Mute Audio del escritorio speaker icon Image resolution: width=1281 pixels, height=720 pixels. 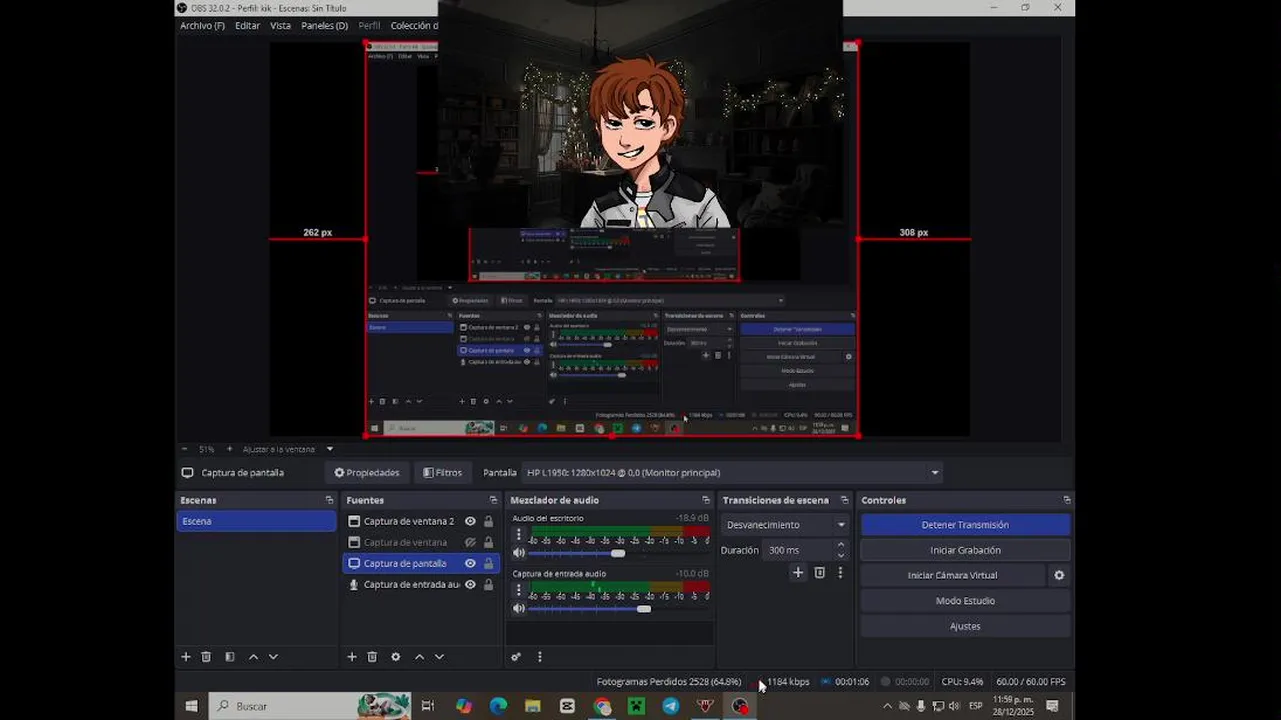coord(518,553)
